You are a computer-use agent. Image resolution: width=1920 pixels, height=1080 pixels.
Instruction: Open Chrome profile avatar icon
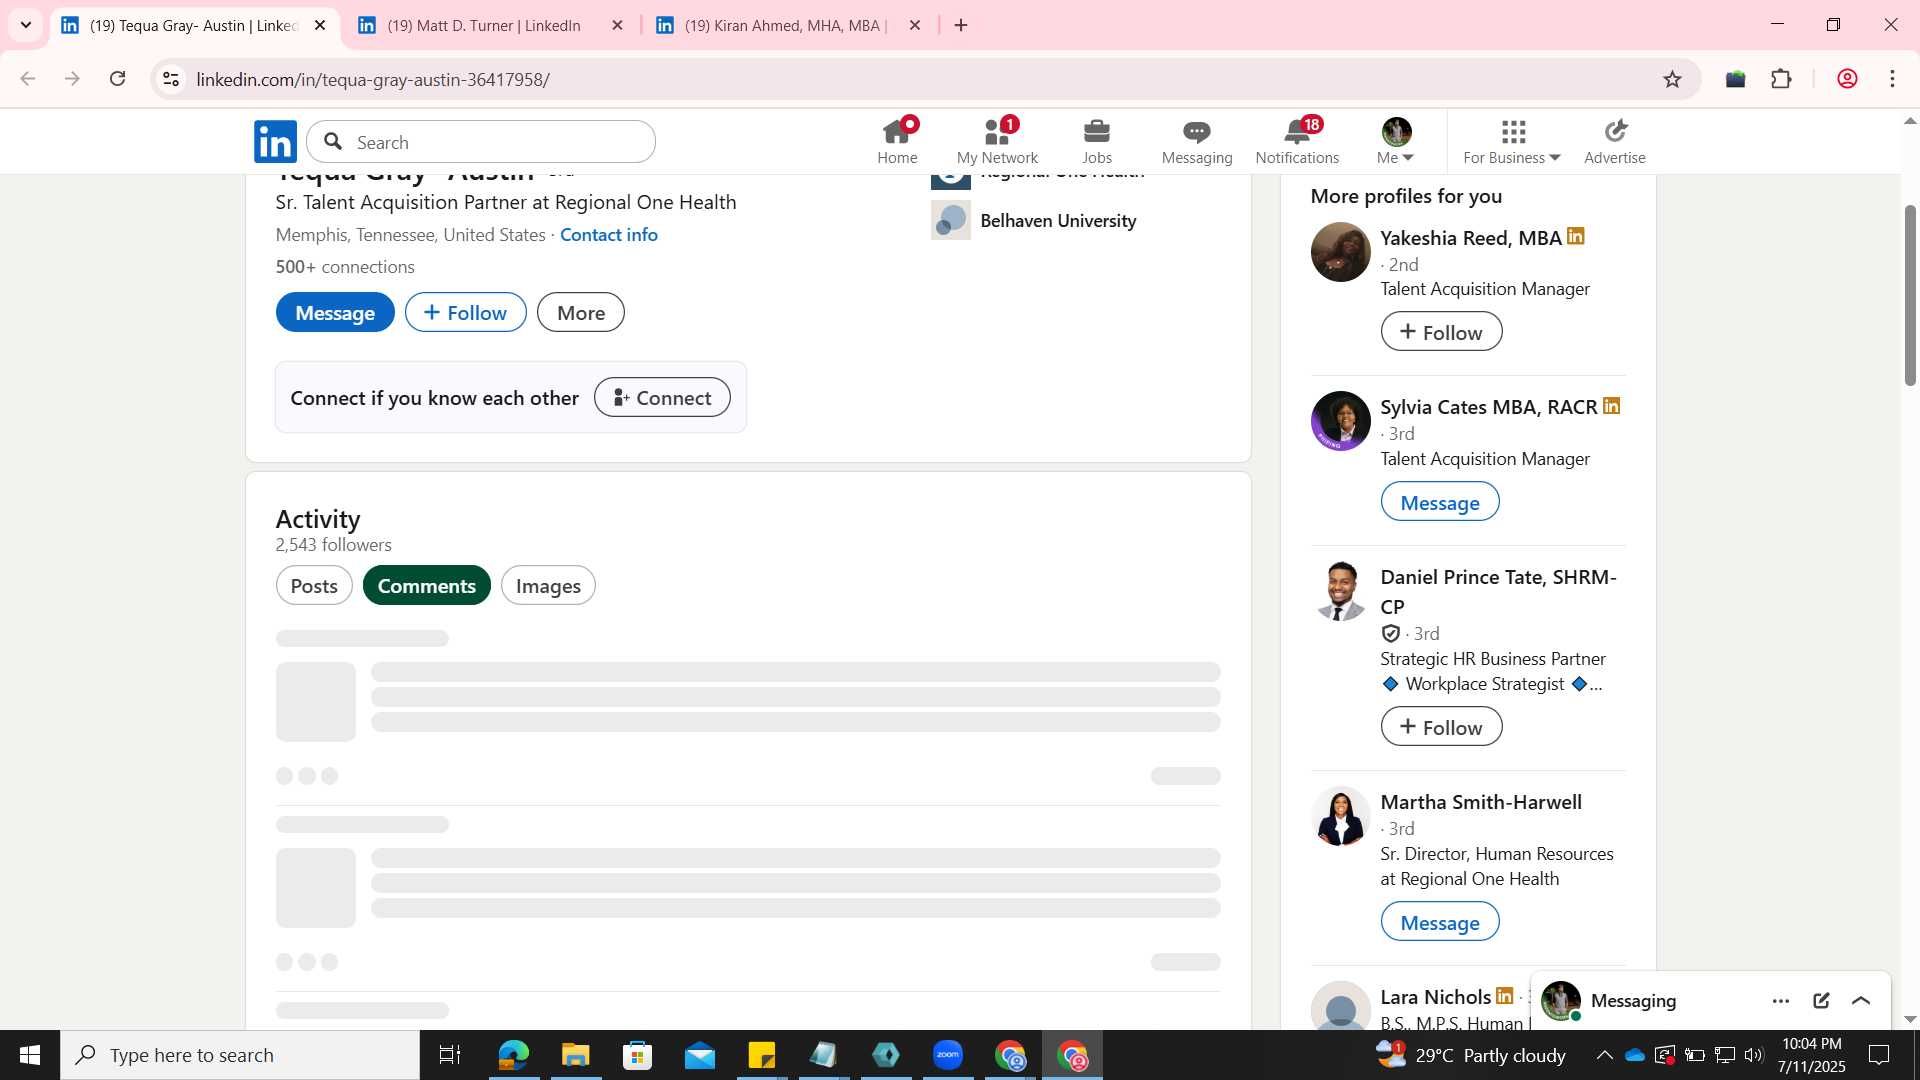click(1846, 79)
